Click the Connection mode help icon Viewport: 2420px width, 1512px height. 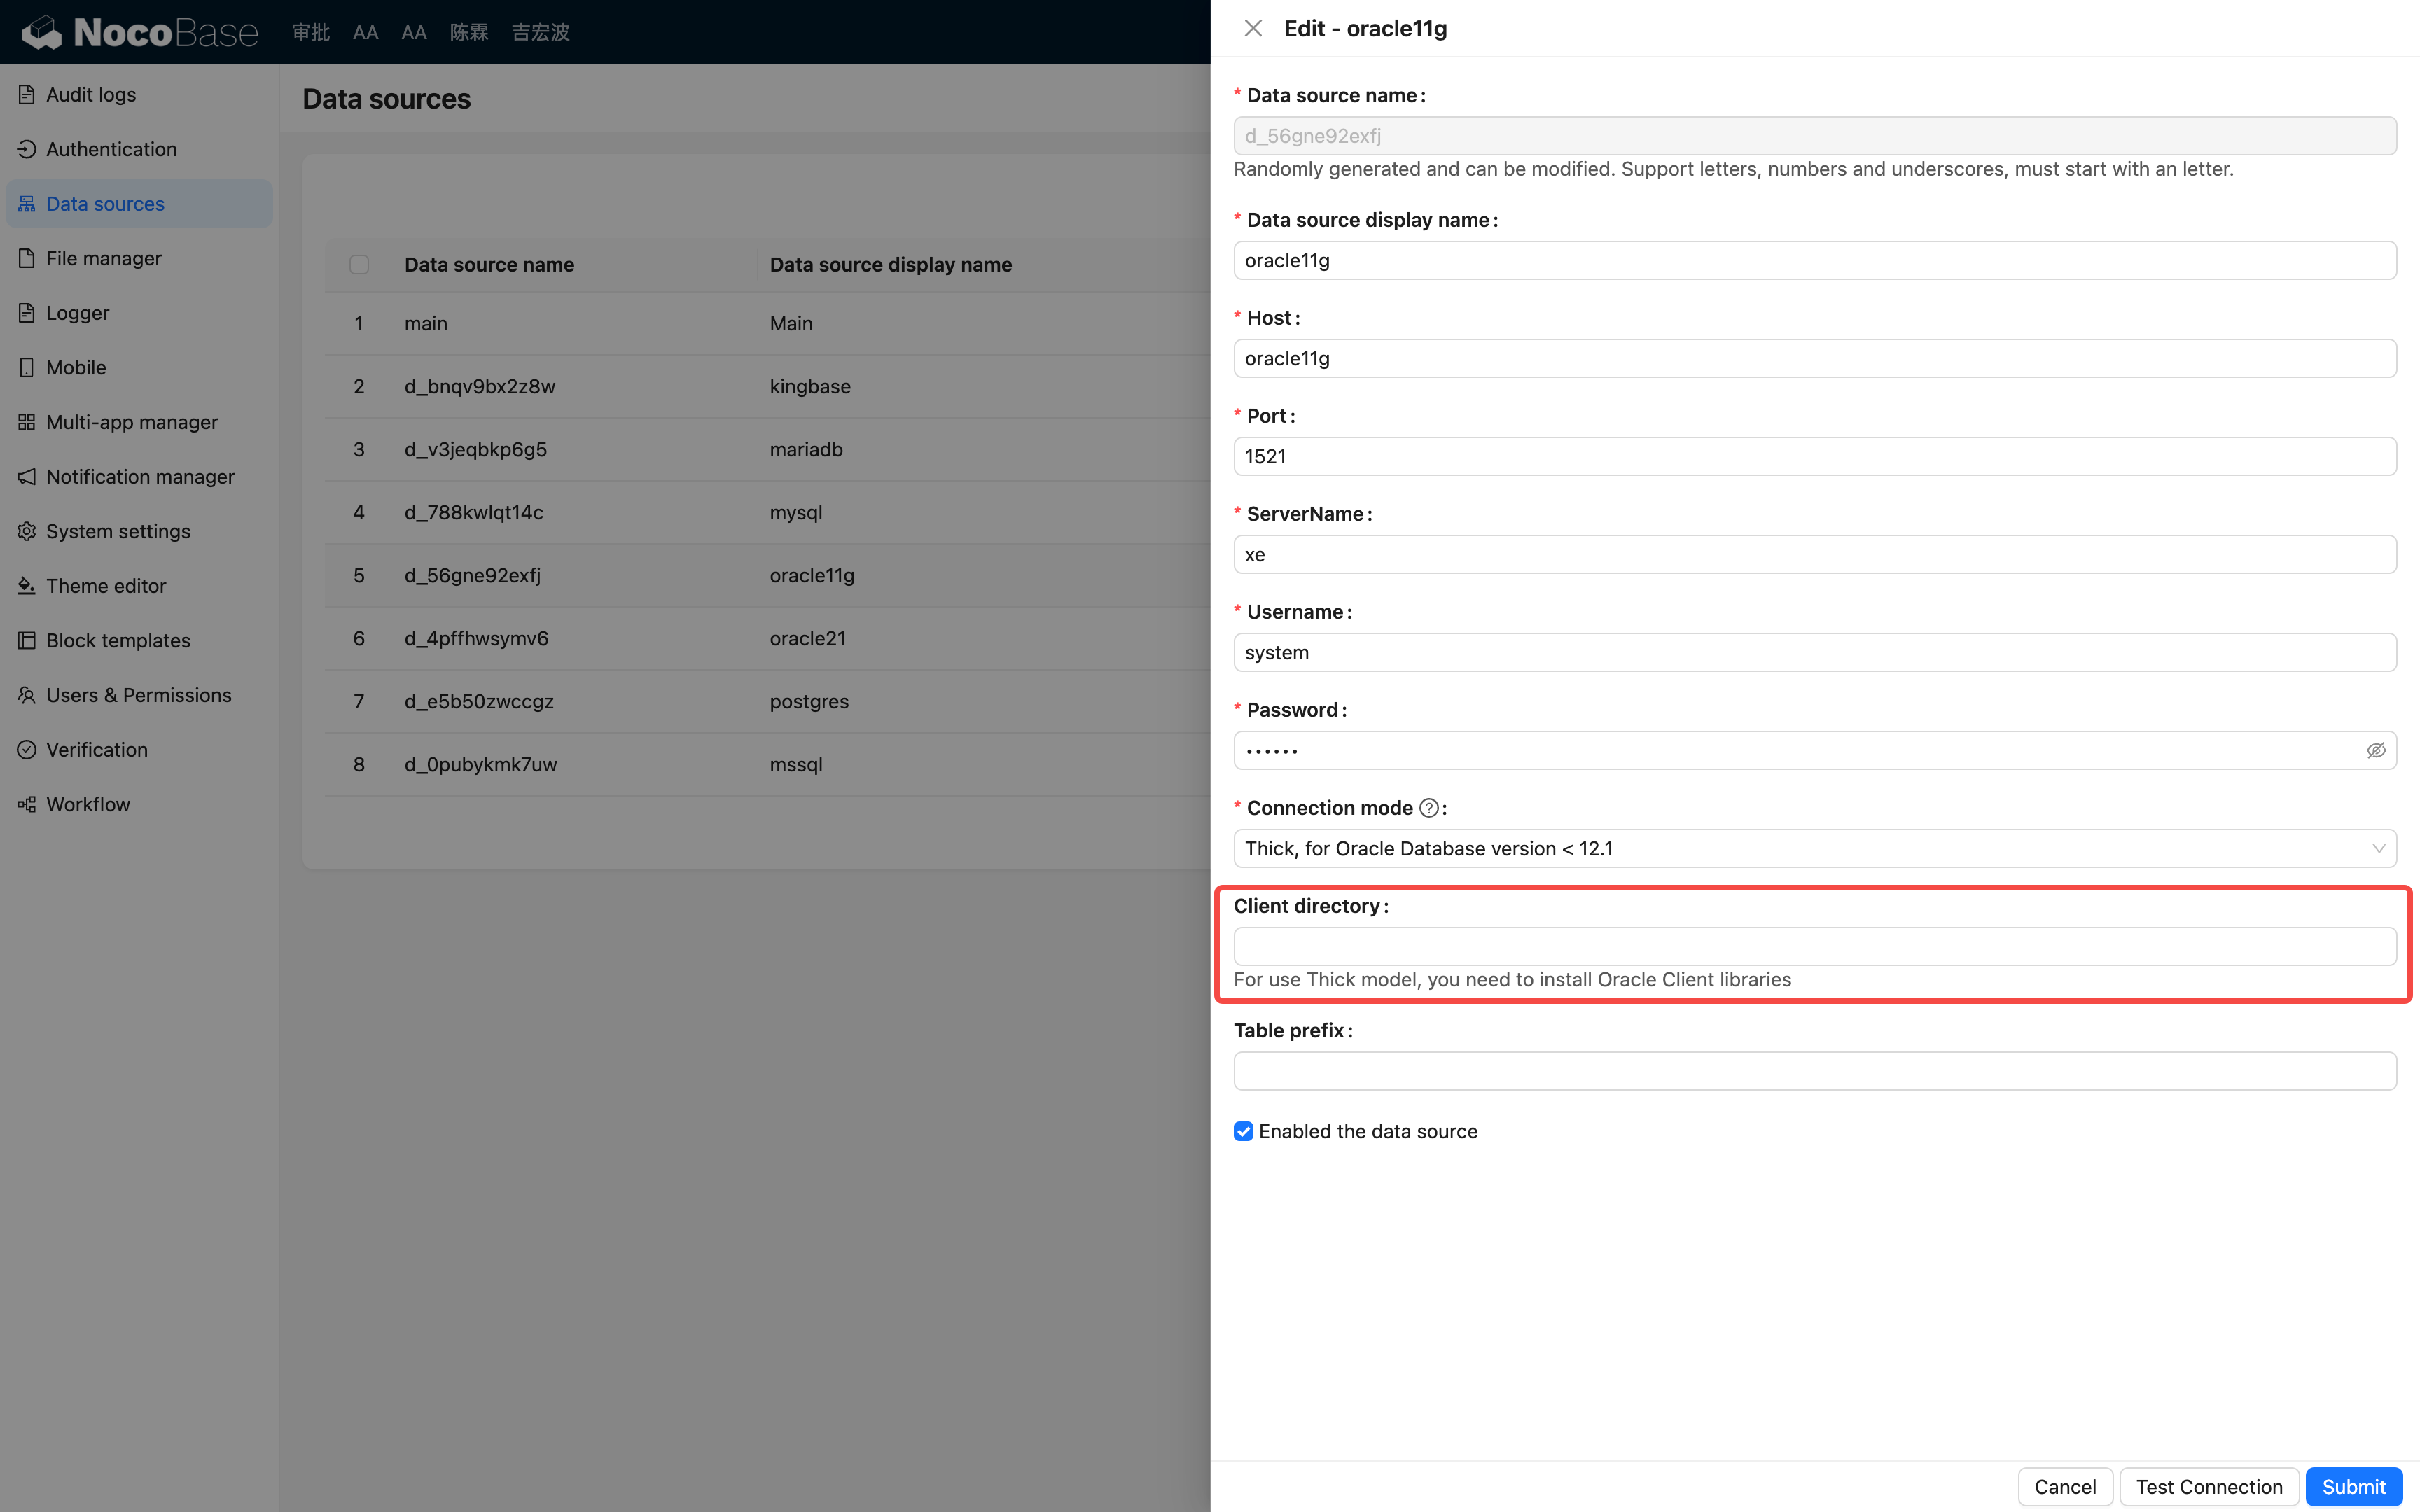coord(1429,807)
